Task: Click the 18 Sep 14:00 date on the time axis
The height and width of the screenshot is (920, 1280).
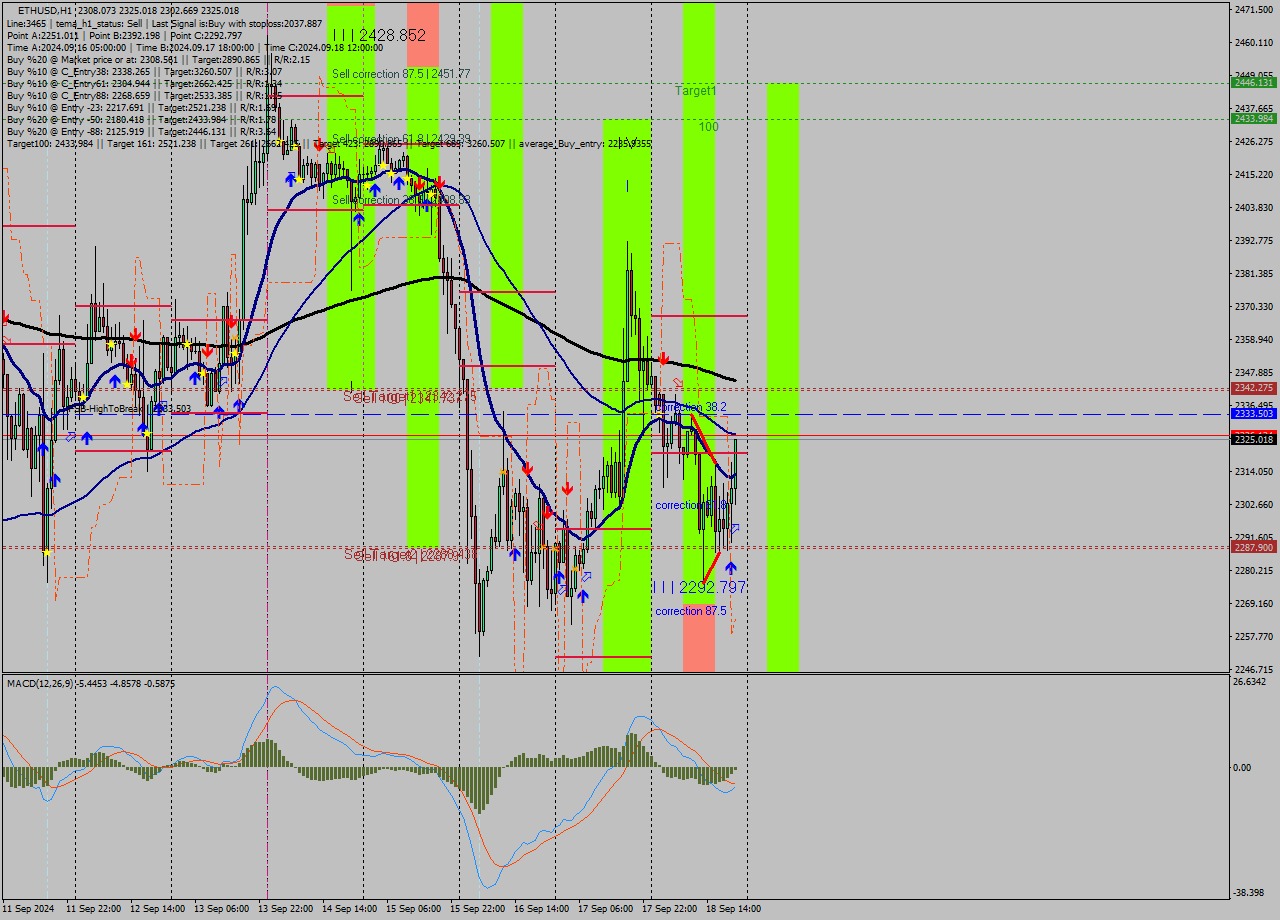Action: [x=733, y=908]
